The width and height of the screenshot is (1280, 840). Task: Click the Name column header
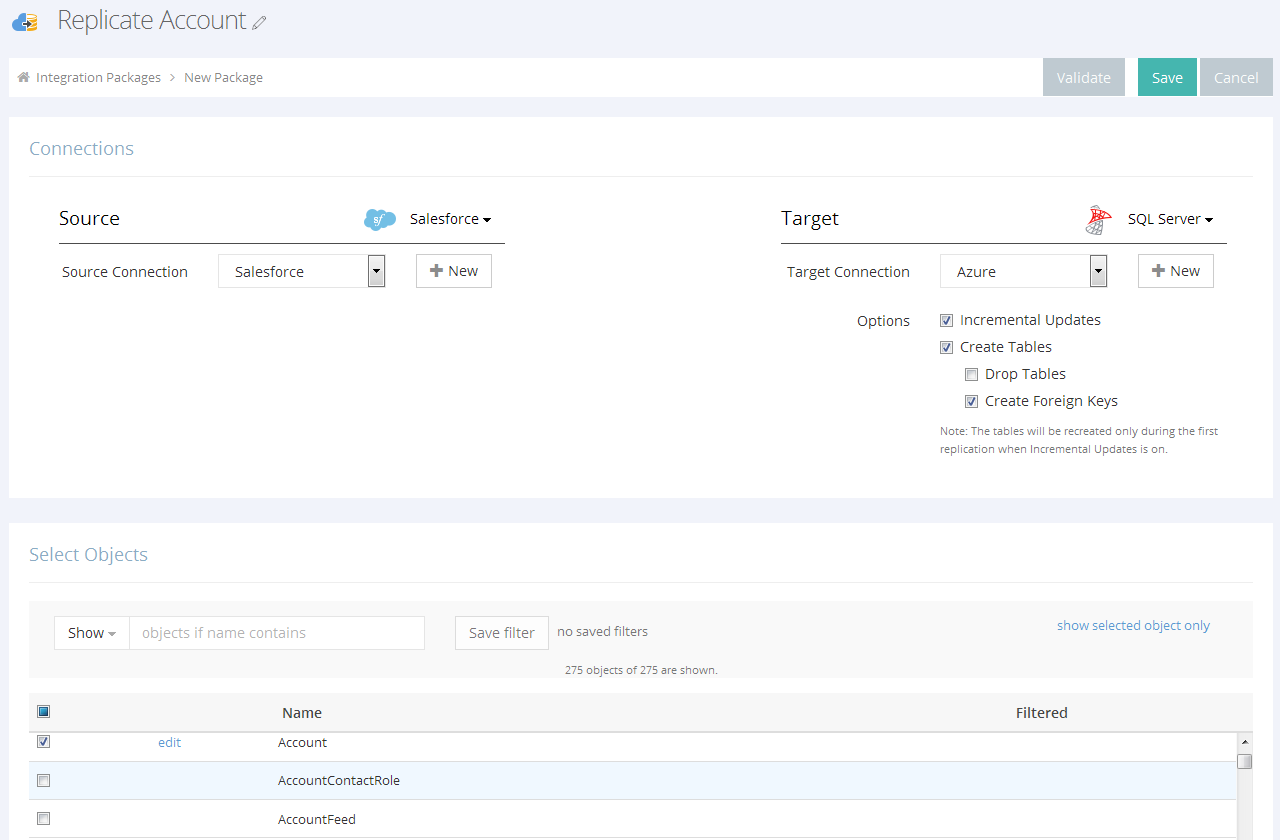click(x=302, y=713)
